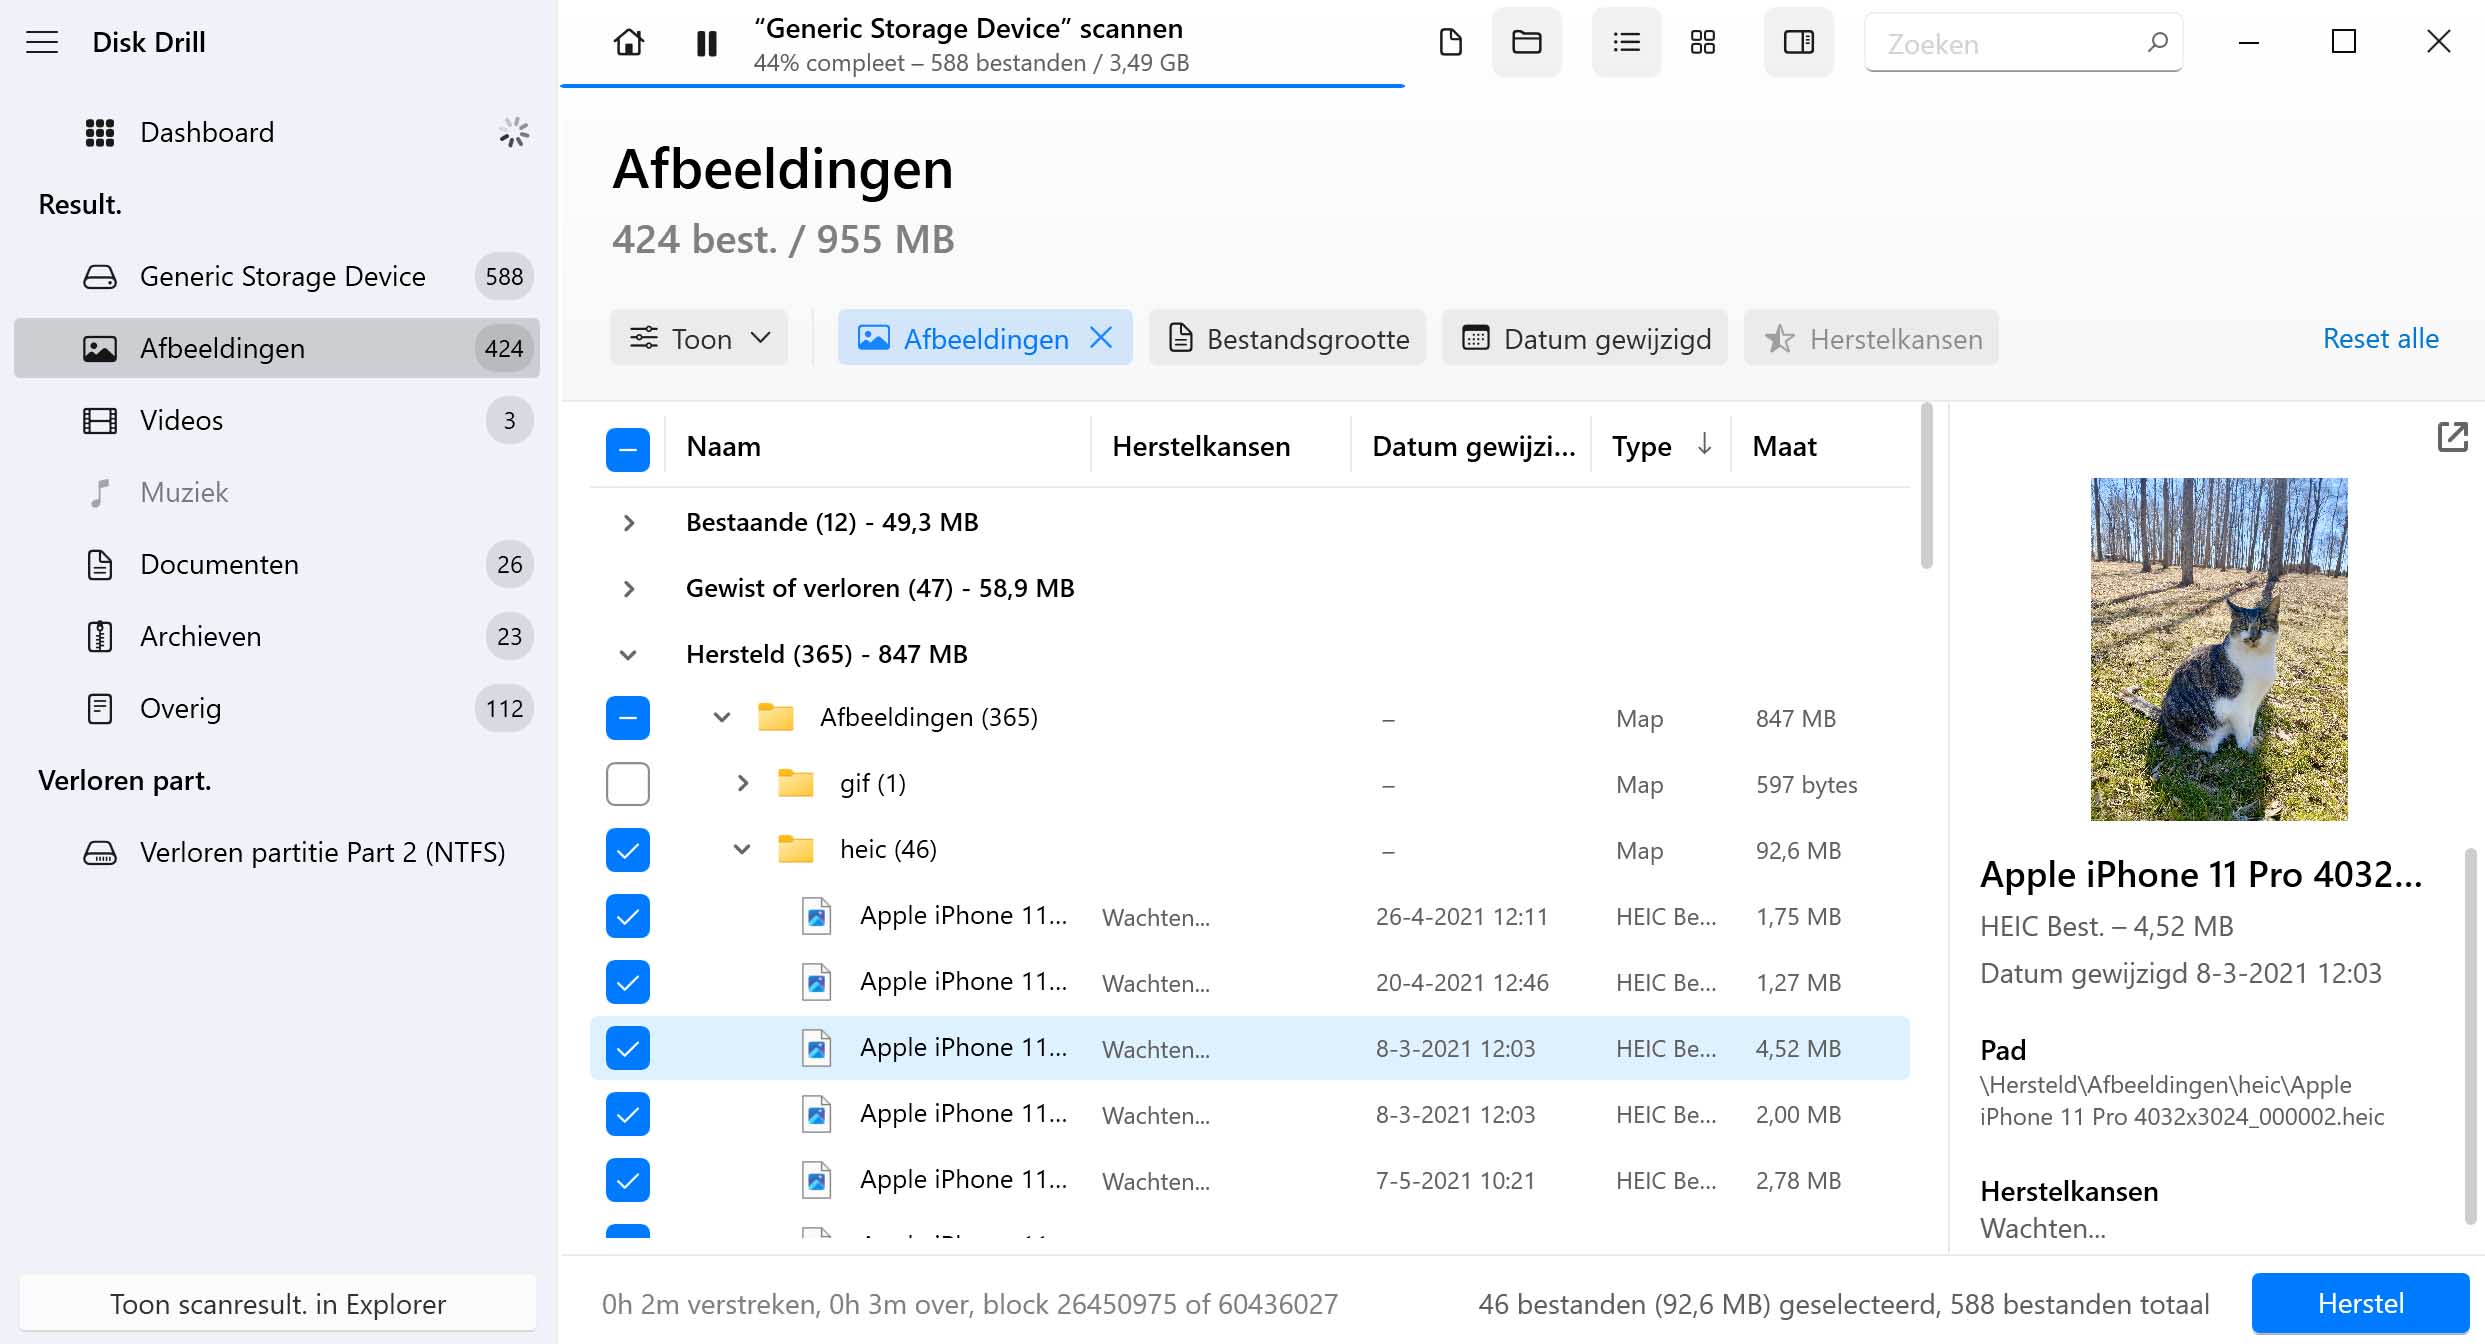Click the Afbeeldingen category icon in sidebar
This screenshot has width=2485, height=1344.
point(103,348)
